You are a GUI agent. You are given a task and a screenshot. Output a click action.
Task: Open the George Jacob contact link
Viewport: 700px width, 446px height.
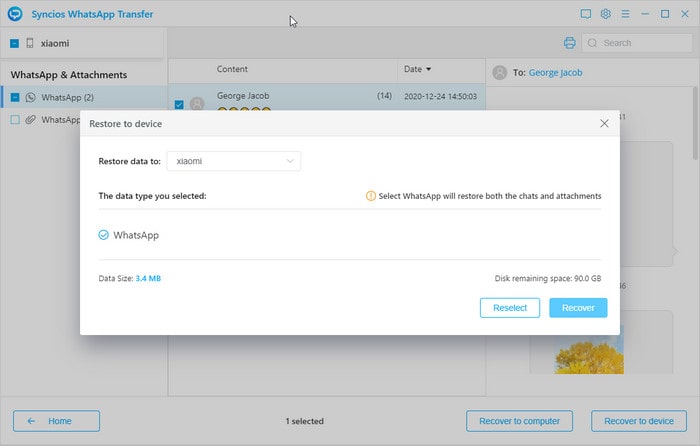tap(555, 72)
